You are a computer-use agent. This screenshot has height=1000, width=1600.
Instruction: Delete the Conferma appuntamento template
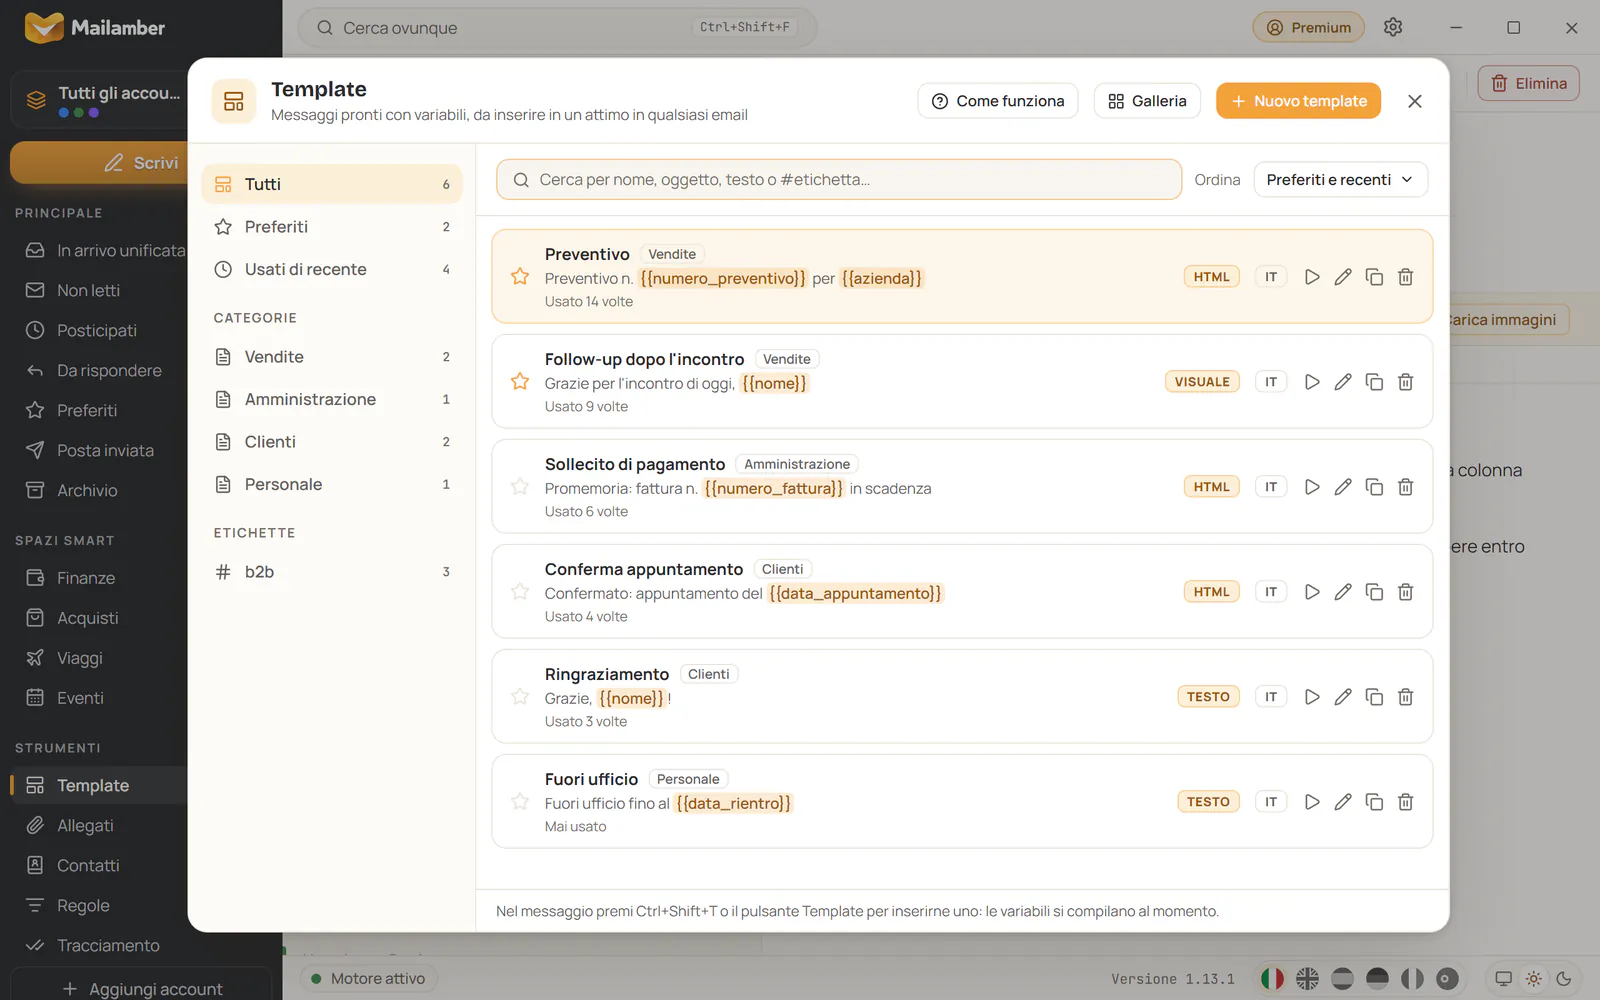[1405, 592]
